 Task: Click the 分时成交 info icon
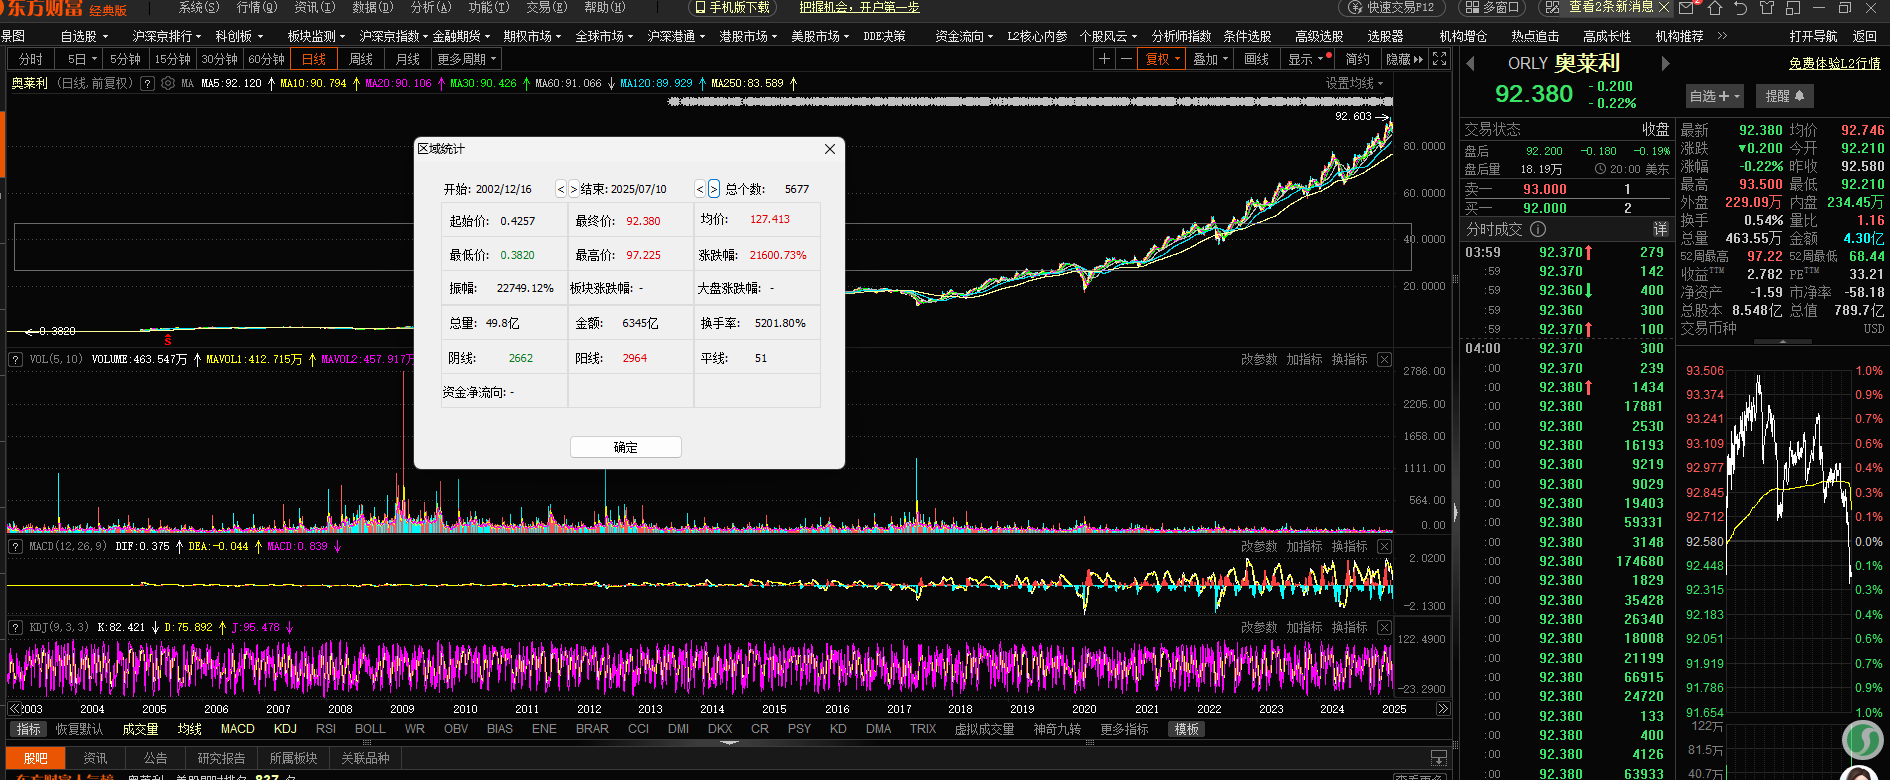tap(1538, 229)
